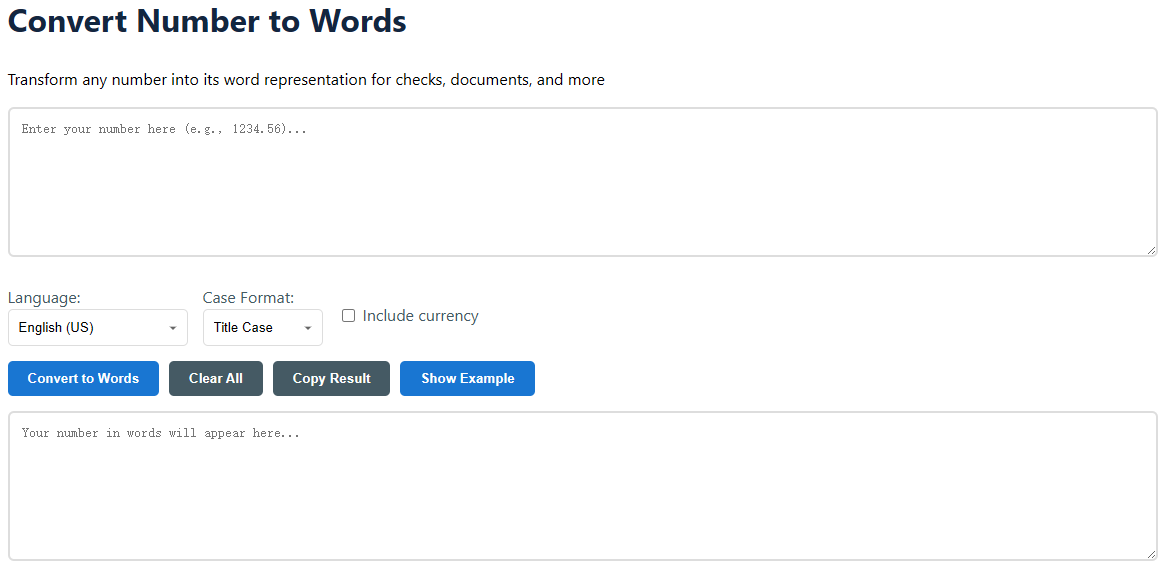Click the 'Include currency' label text
1169x568 pixels.
click(420, 316)
